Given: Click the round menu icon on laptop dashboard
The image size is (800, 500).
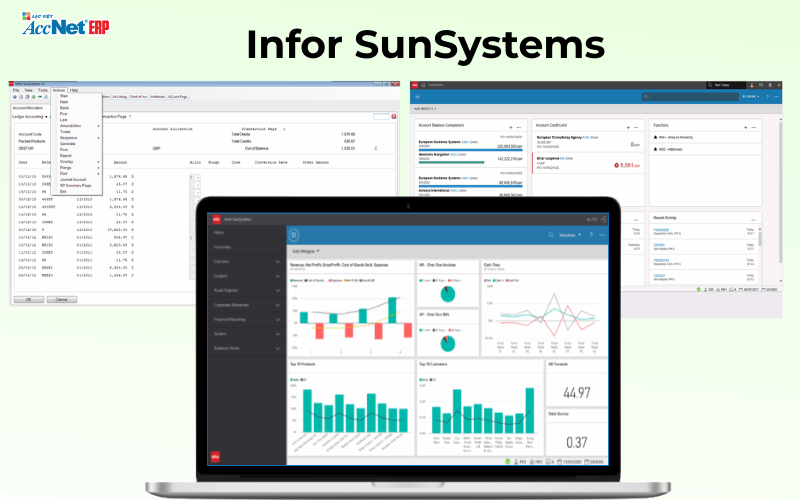Looking at the screenshot, I should point(294,235).
